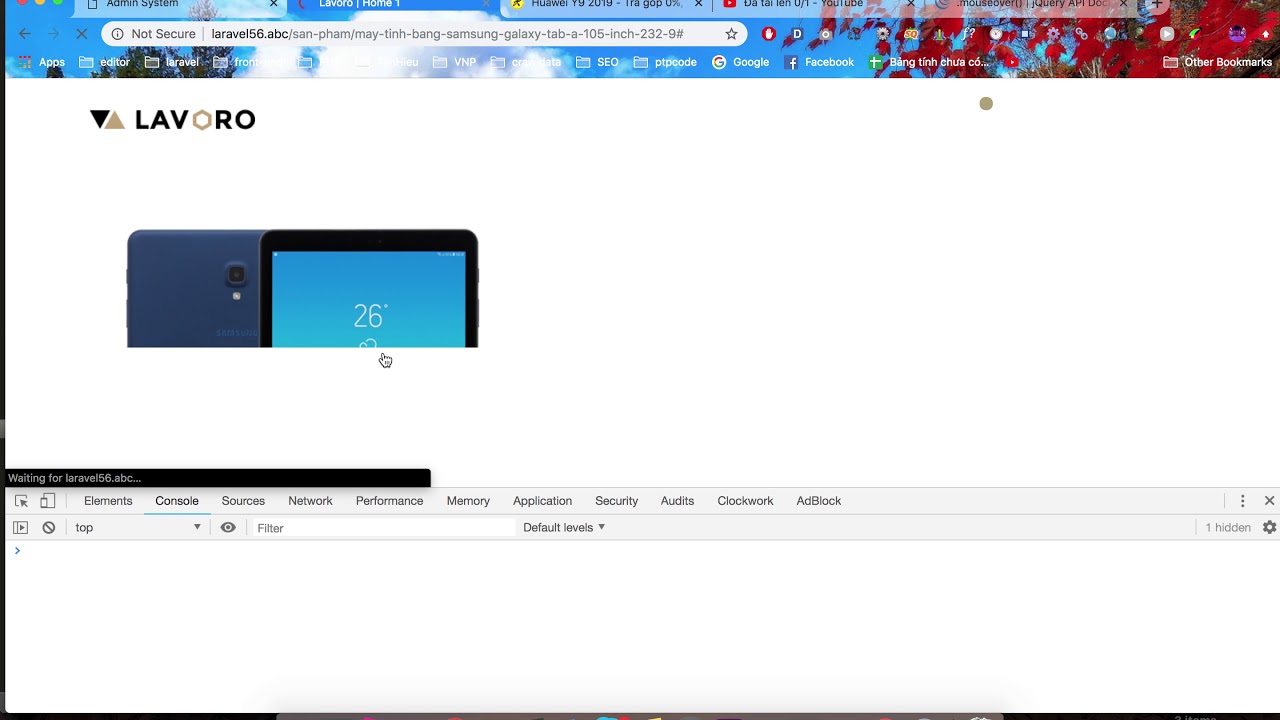Open the DevTools Audits panel
The width and height of the screenshot is (1280, 720).
[x=677, y=501]
